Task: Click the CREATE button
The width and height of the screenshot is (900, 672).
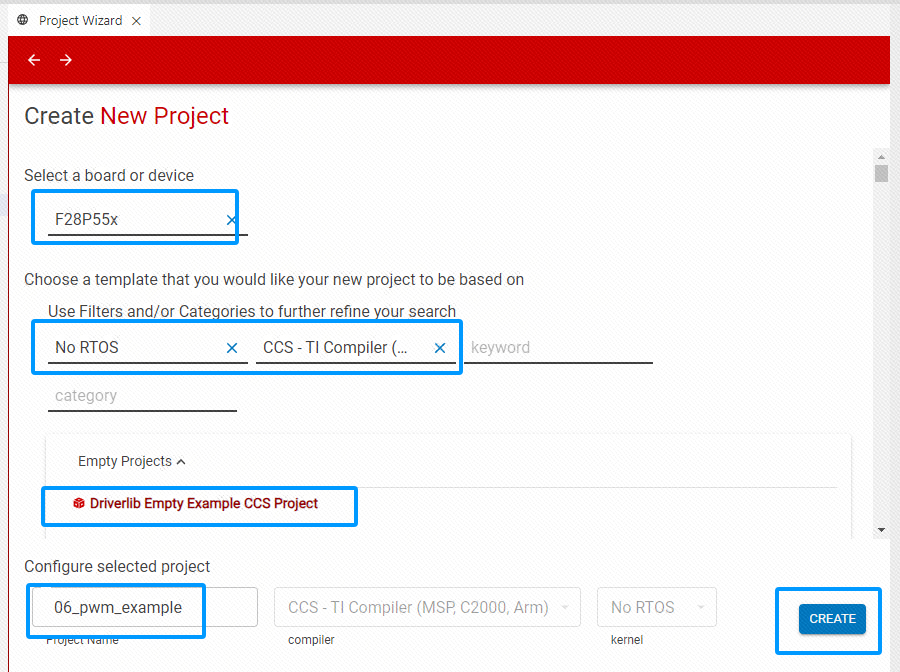Action: point(832,619)
